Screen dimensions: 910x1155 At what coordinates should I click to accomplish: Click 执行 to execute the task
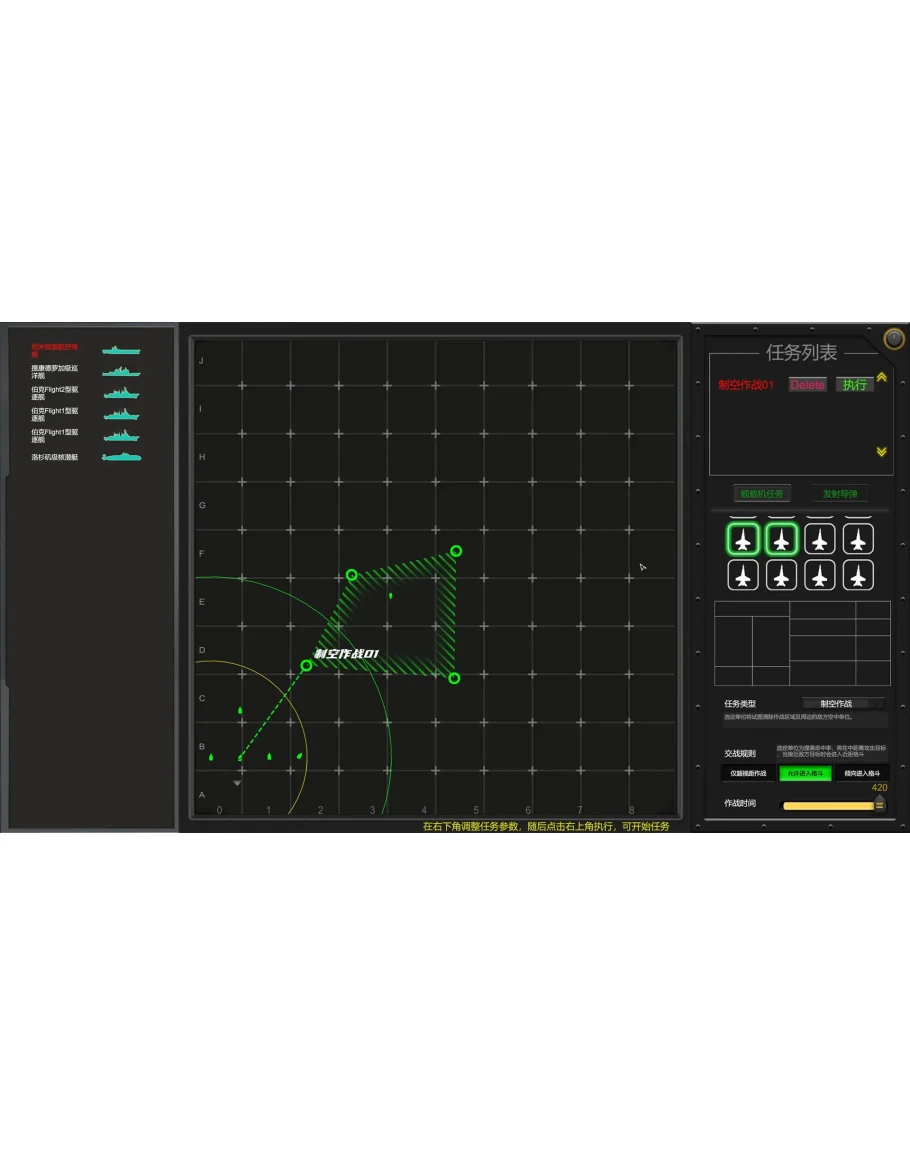pyautogui.click(x=855, y=385)
